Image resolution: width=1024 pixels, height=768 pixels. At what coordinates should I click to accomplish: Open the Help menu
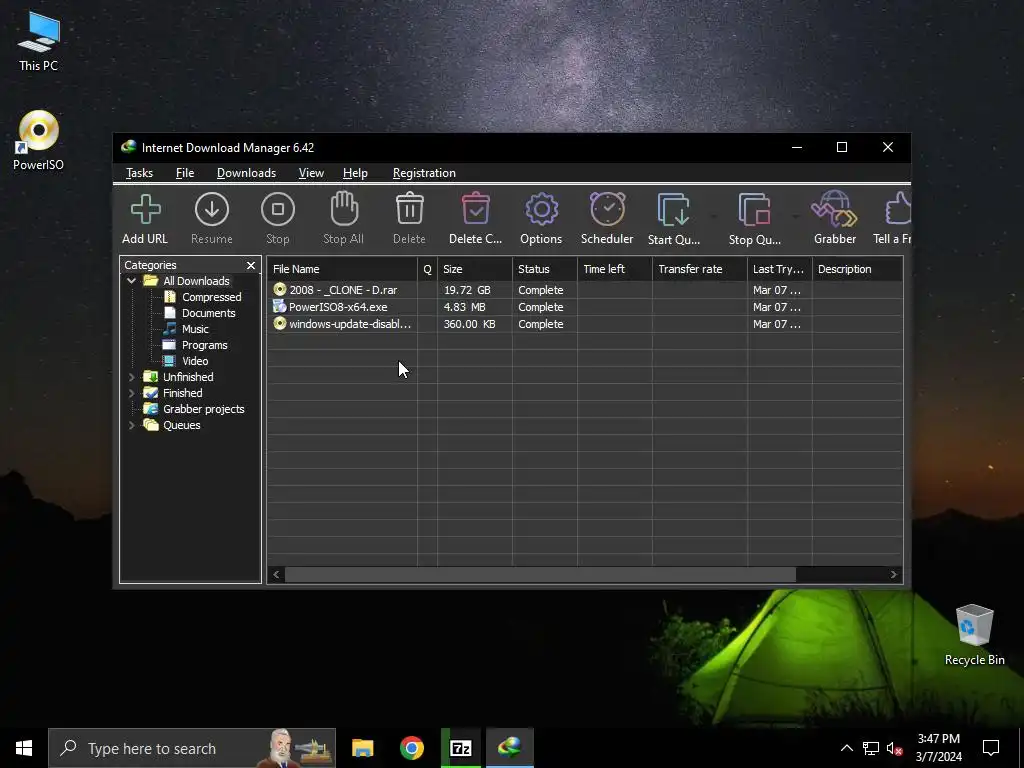(355, 173)
